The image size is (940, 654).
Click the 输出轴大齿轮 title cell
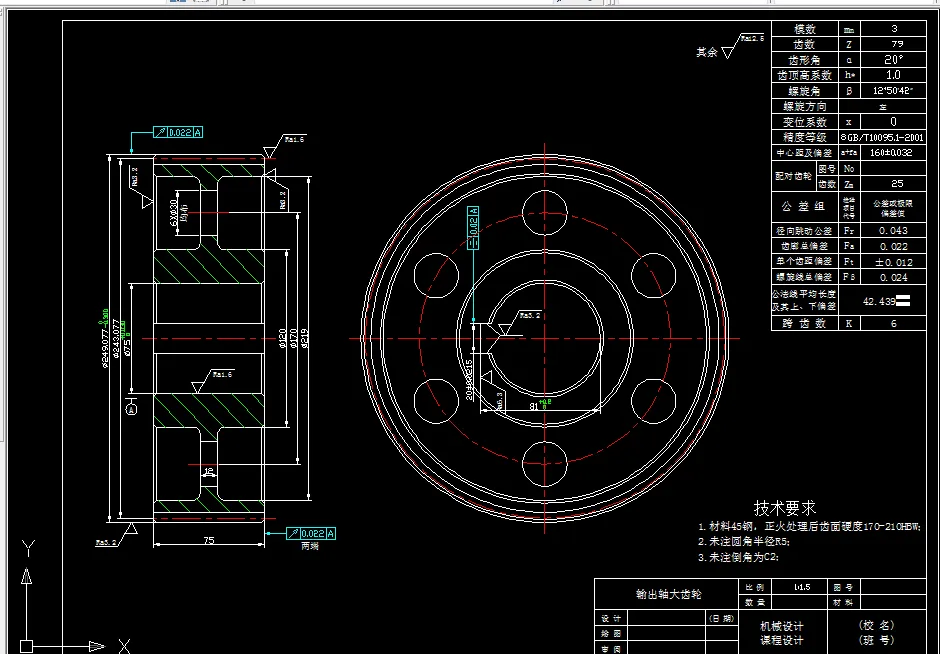click(668, 595)
